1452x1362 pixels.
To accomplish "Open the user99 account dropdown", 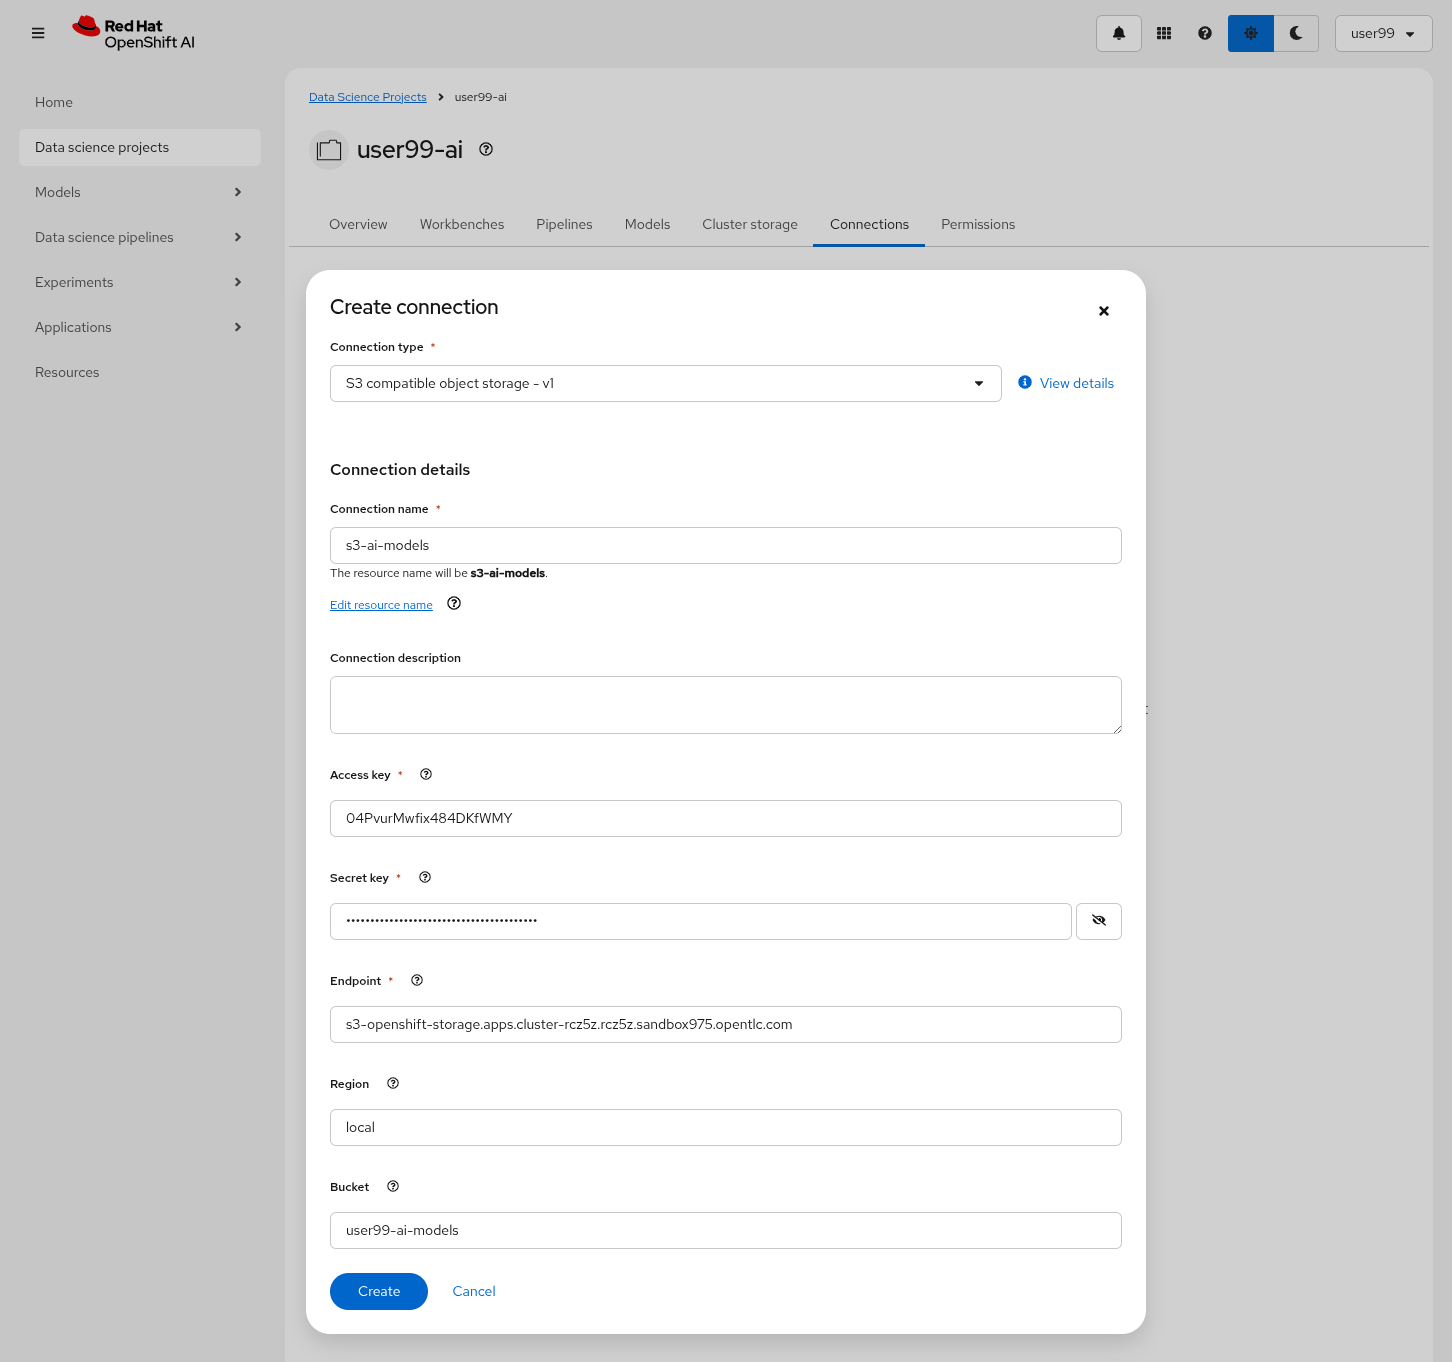I will (x=1383, y=33).
